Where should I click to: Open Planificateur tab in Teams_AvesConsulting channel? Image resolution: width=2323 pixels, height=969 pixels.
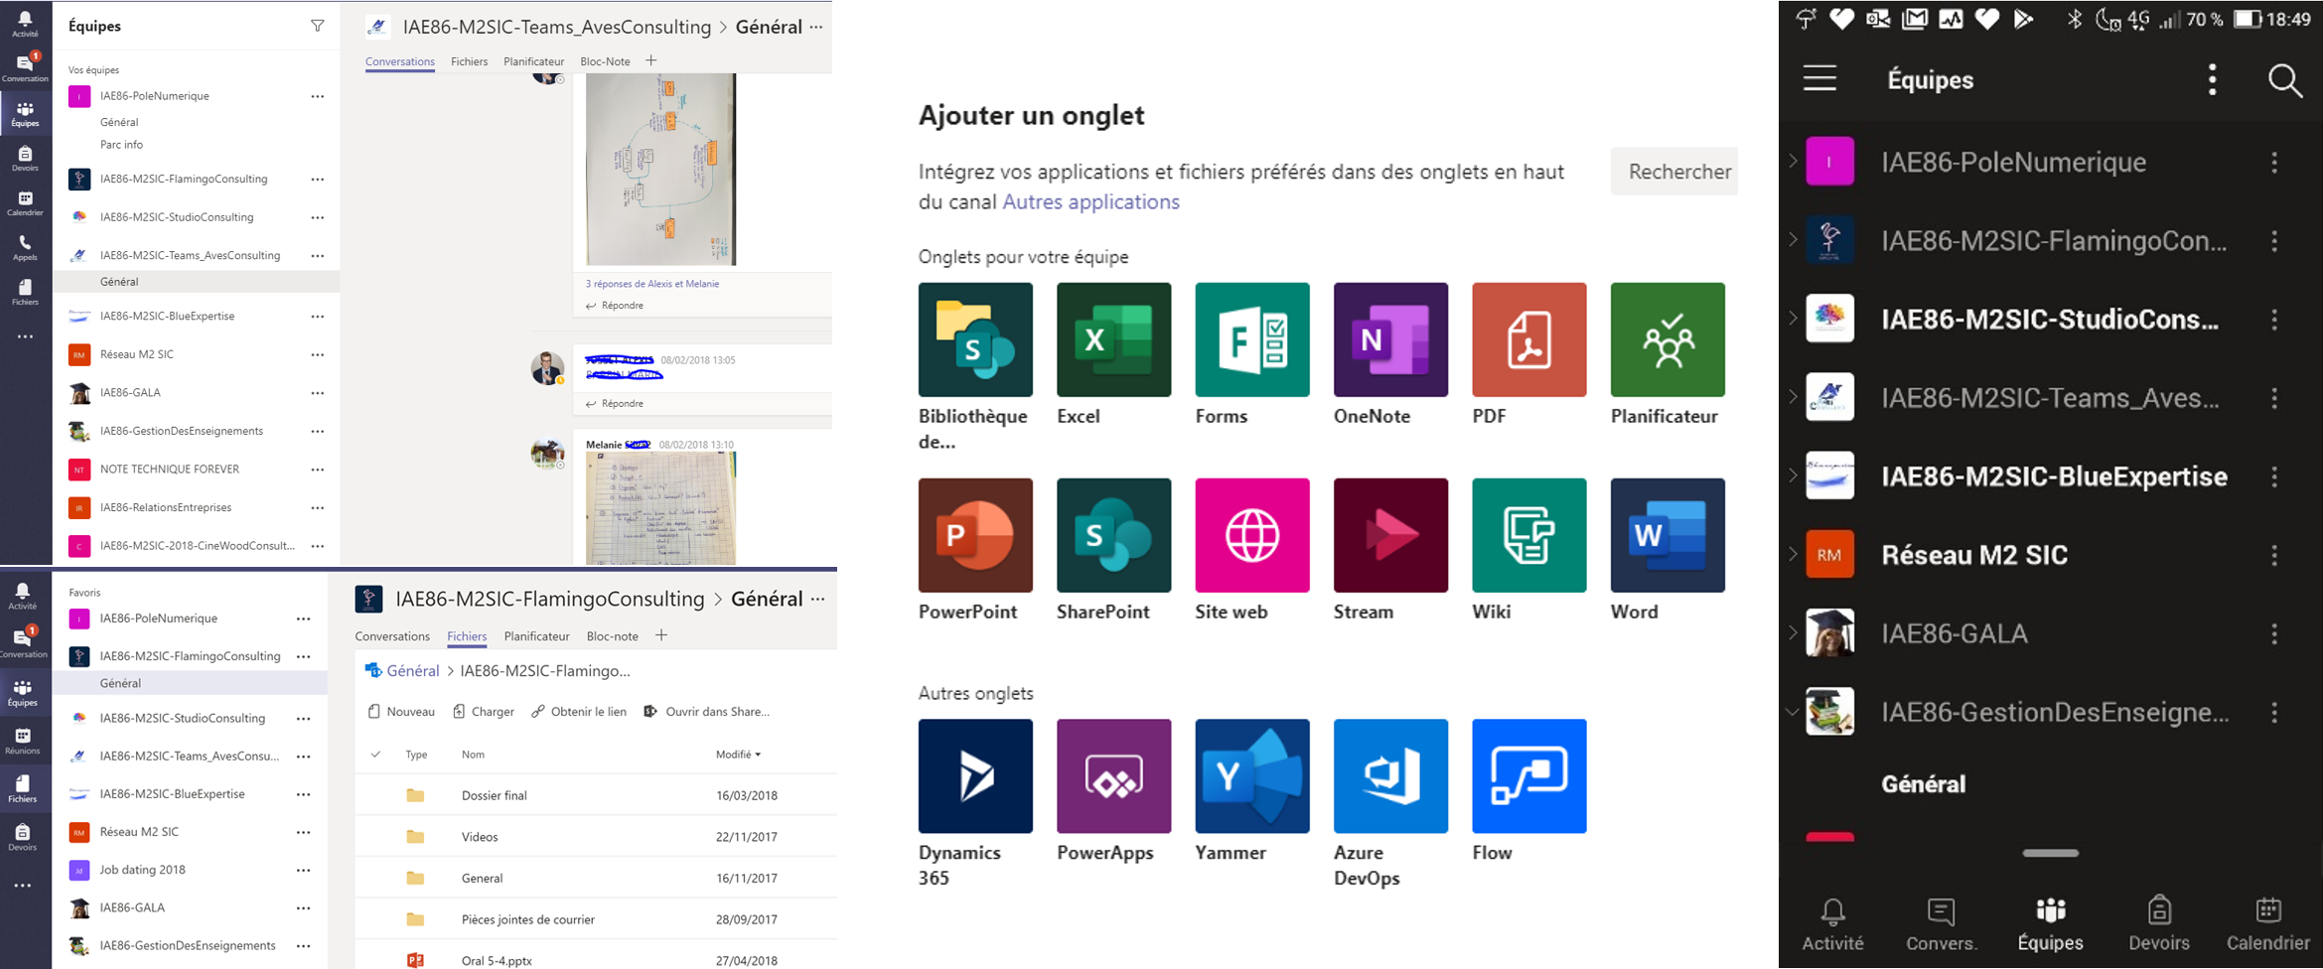point(533,61)
